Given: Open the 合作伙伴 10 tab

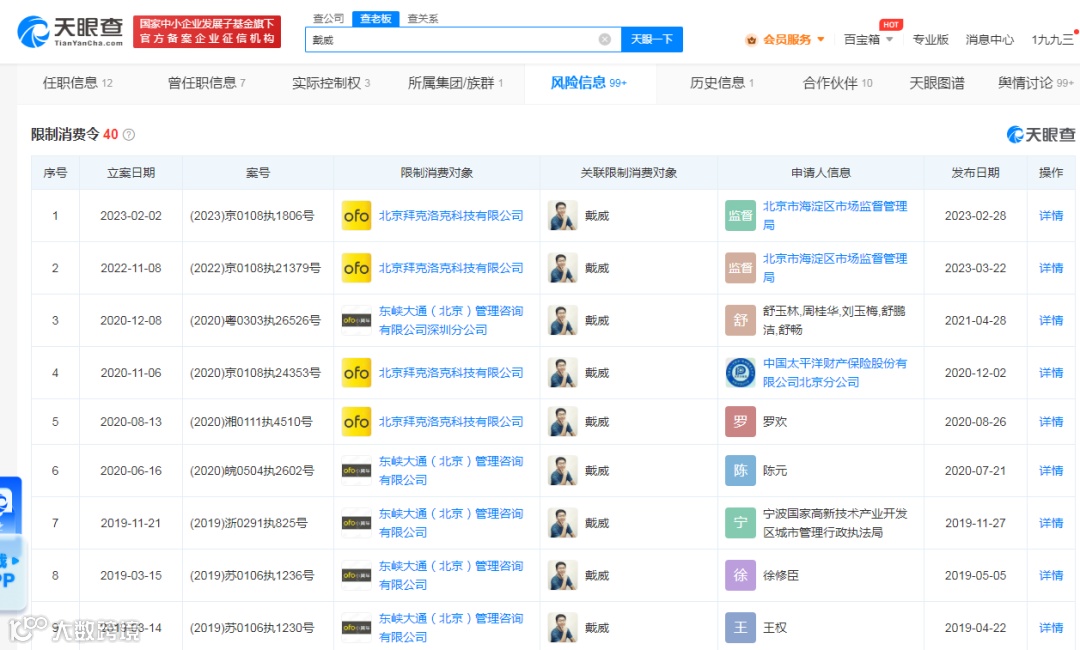Looking at the screenshot, I should coord(838,83).
